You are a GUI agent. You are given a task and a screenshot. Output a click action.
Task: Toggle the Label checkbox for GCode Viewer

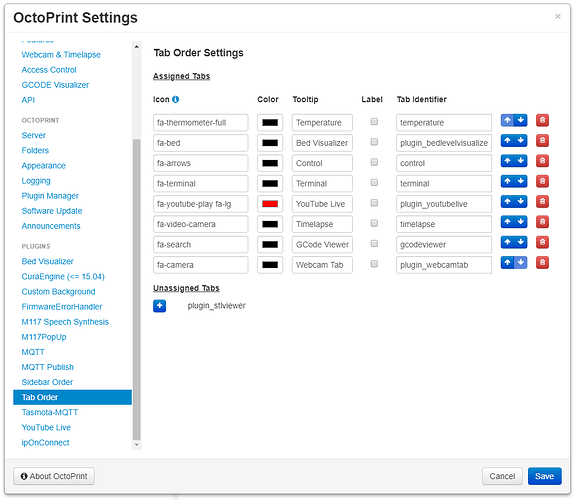pyautogui.click(x=374, y=243)
